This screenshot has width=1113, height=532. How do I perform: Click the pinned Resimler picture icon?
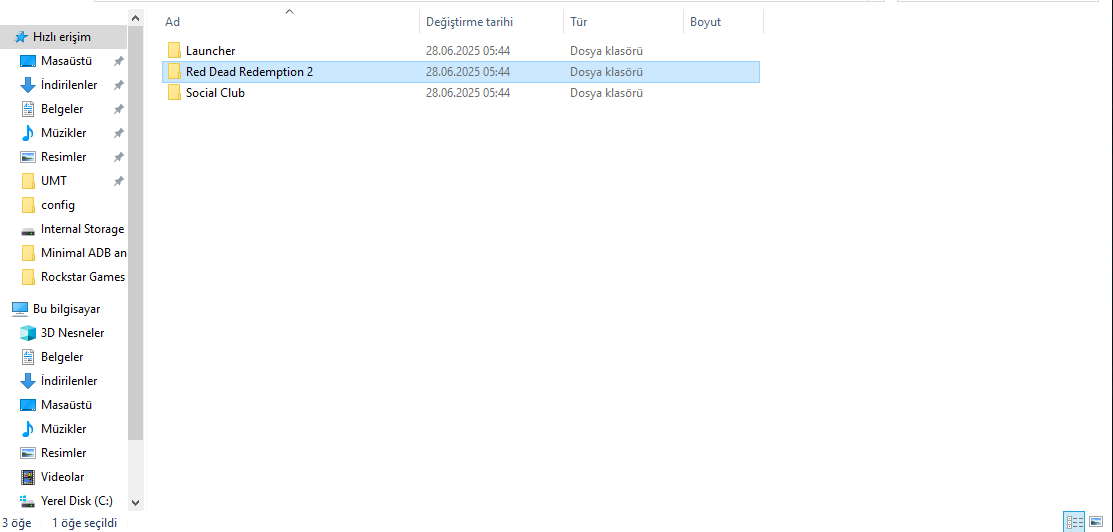28,157
